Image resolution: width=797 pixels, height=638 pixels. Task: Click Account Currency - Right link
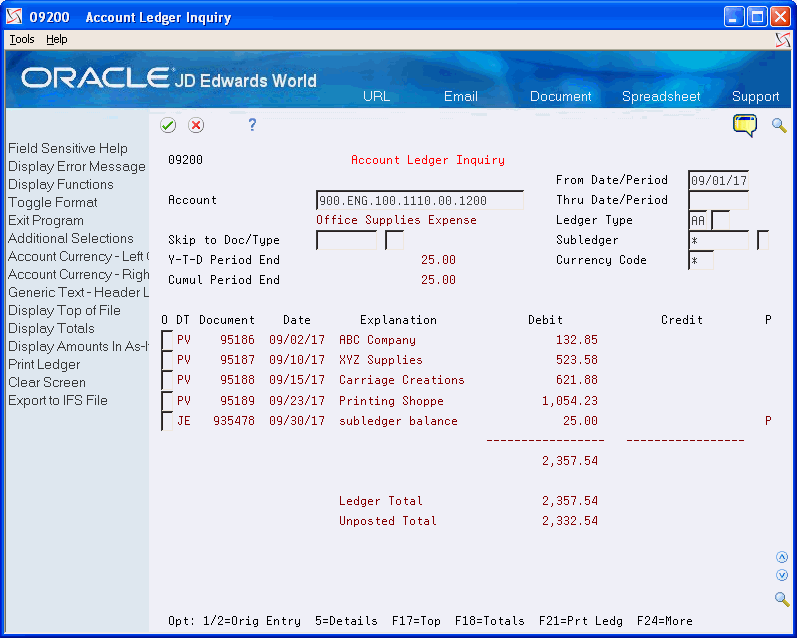(78, 274)
